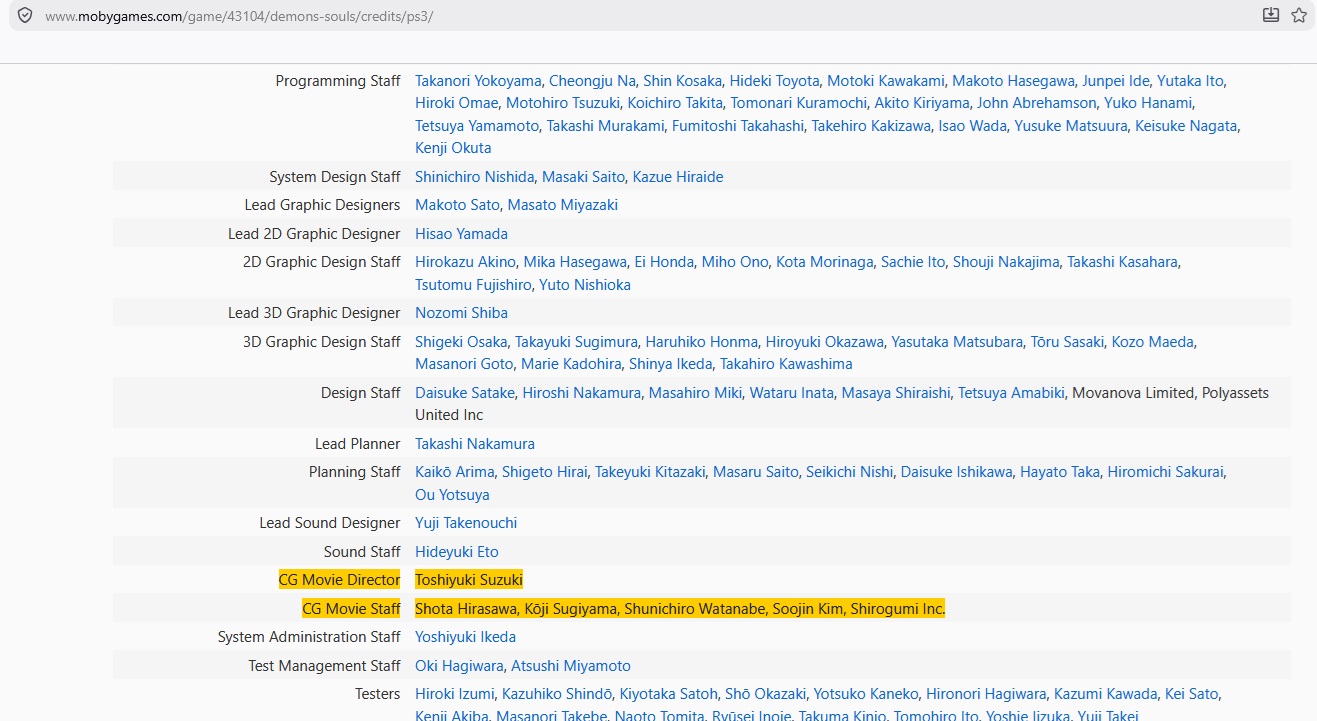Click the install page download icon
The width and height of the screenshot is (1317, 721).
click(1271, 15)
